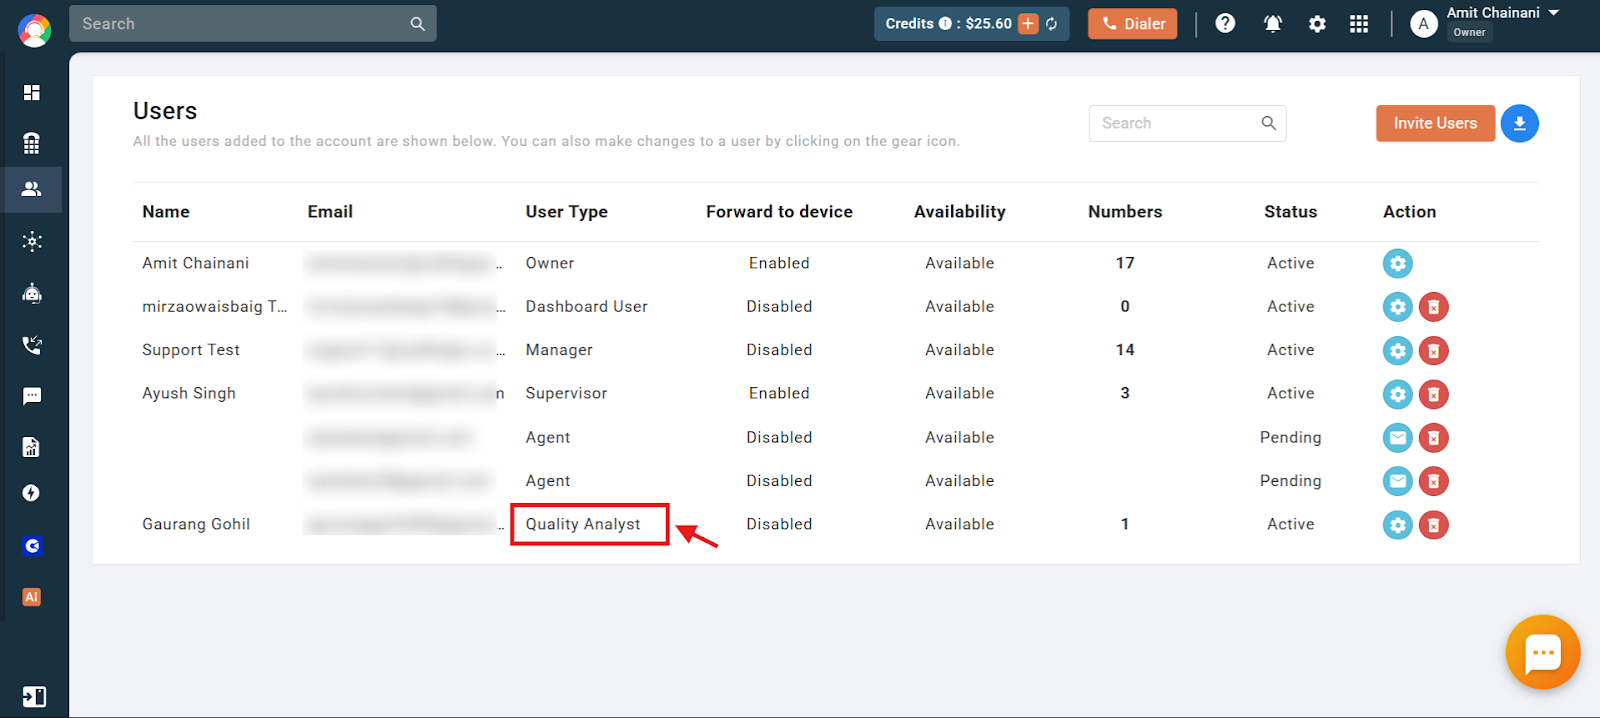Click the Quality Analyst user type

point(583,524)
